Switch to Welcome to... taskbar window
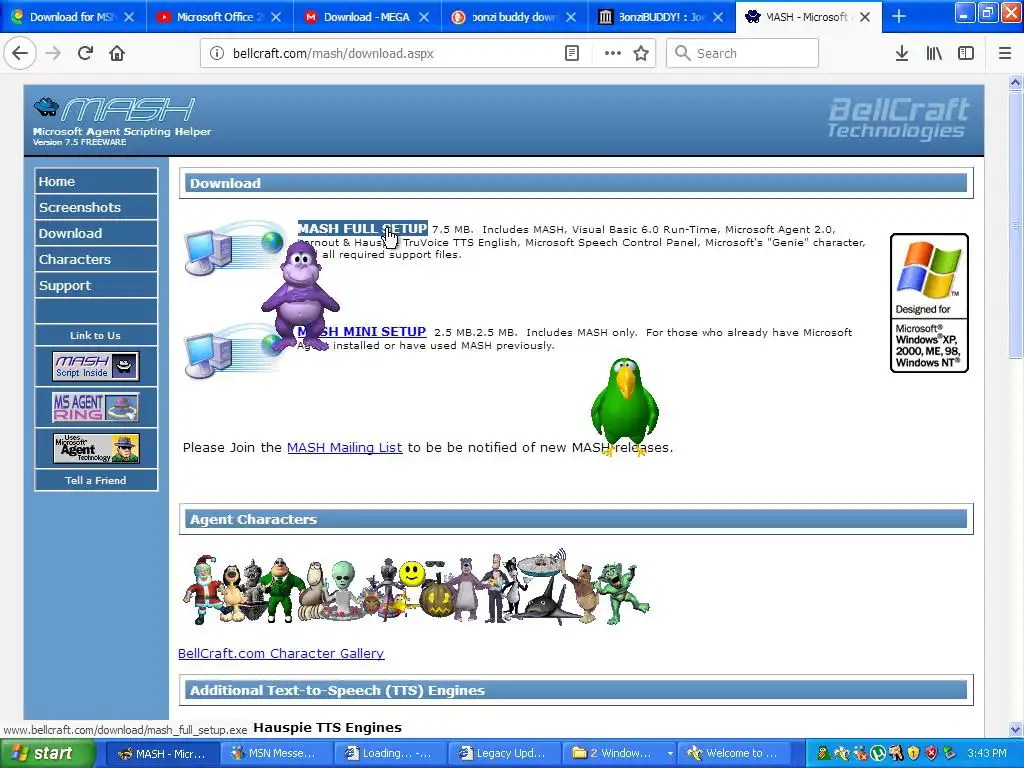This screenshot has height=768, width=1024. pyautogui.click(x=734, y=754)
